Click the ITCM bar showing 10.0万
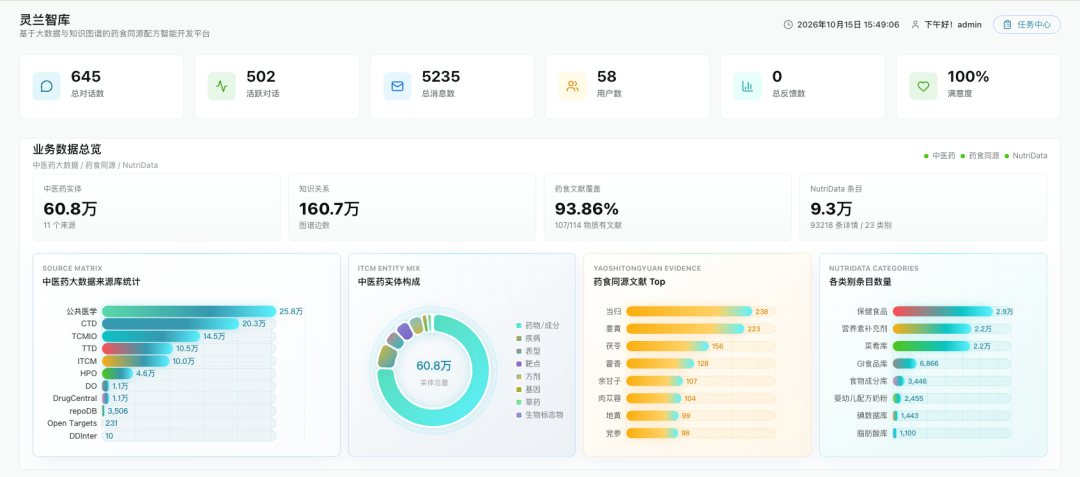This screenshot has width=1080, height=477. (136, 361)
